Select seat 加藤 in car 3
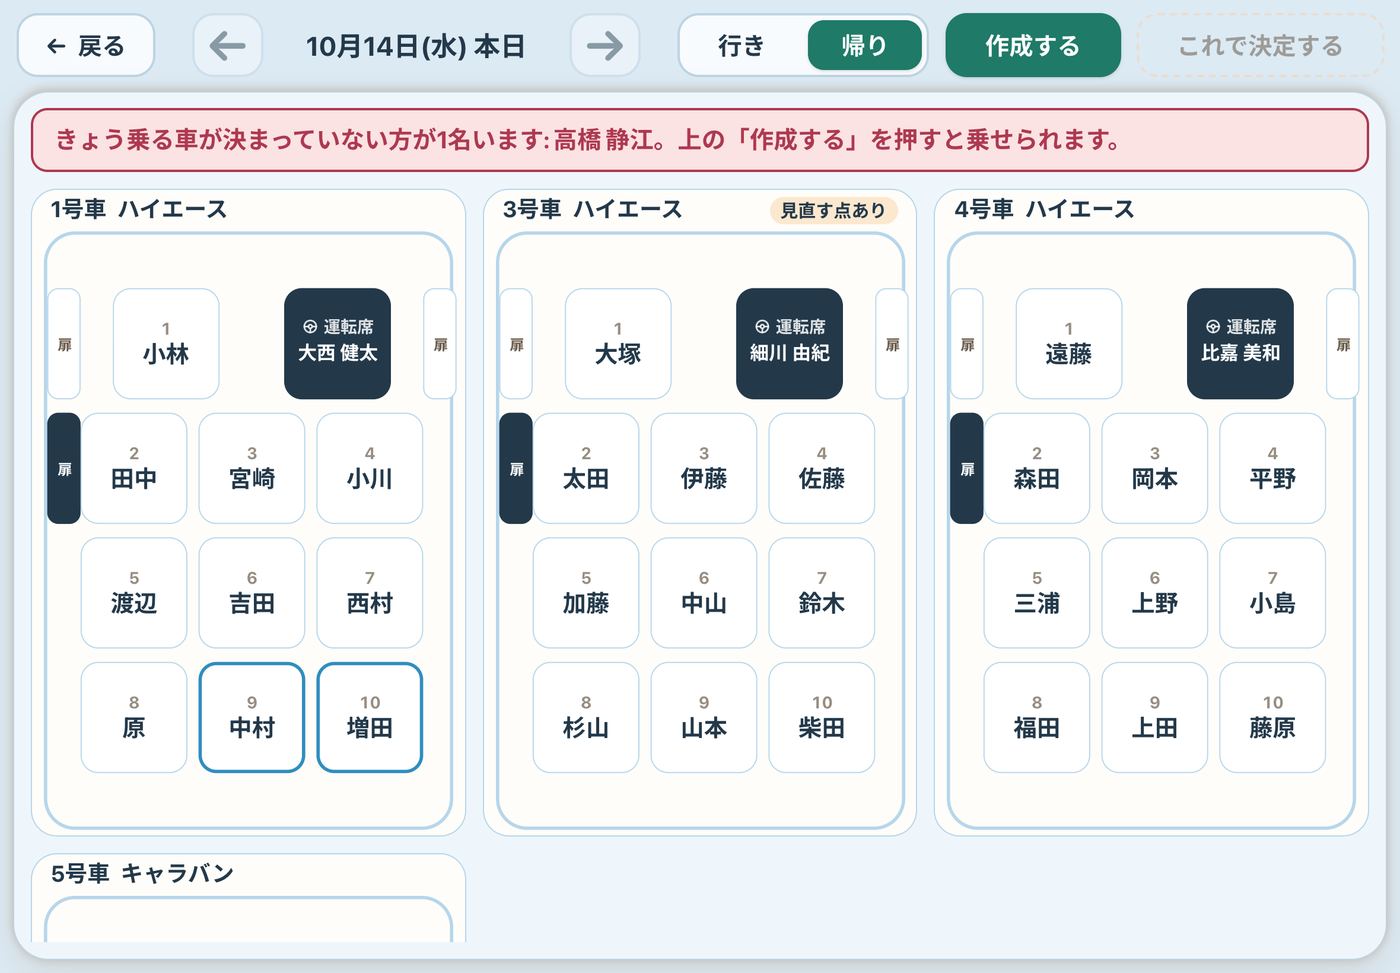1400x973 pixels. point(586,593)
